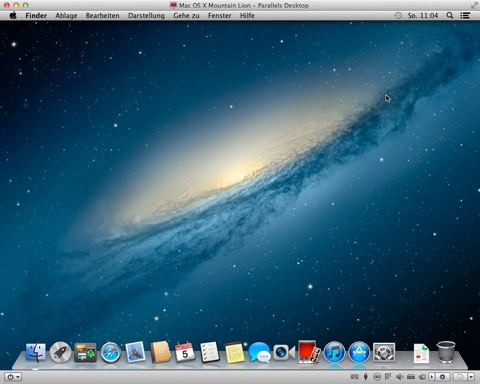This screenshot has width=480, height=384.
Task: Open Mail stamp icon in the Dock
Action: click(135, 352)
